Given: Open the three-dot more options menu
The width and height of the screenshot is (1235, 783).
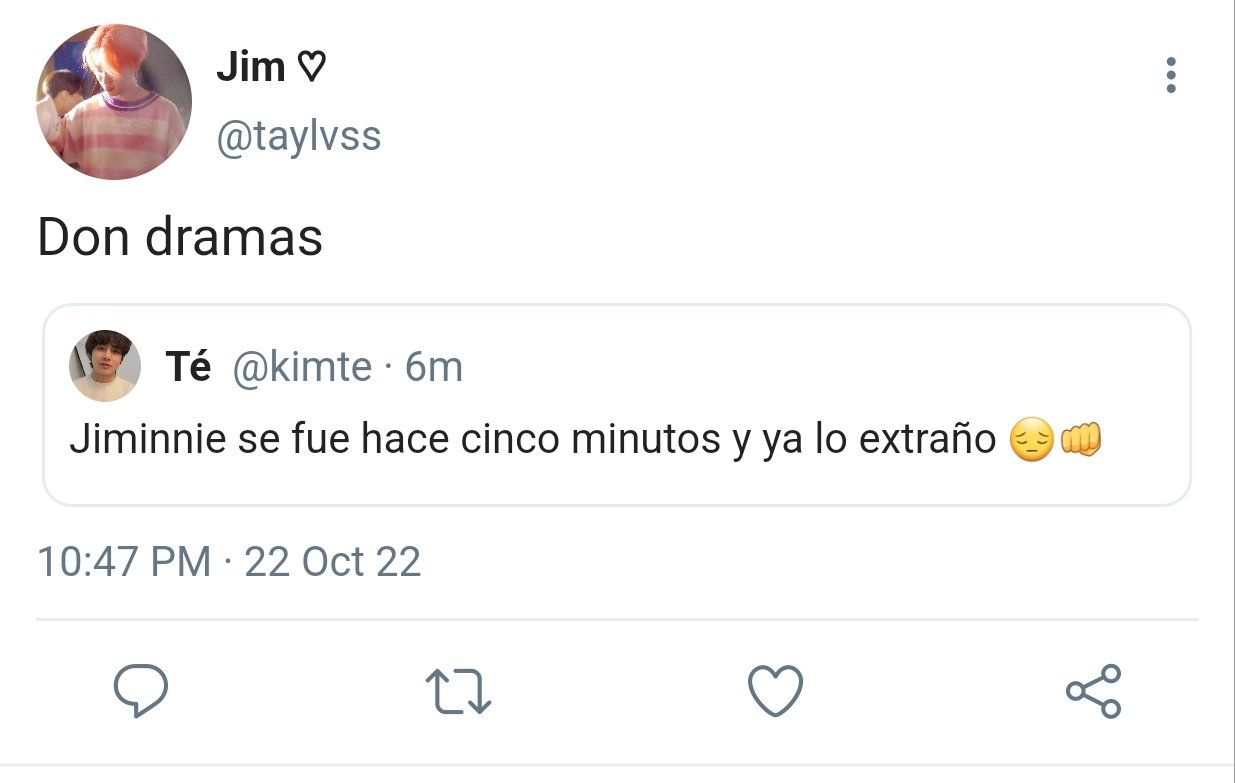Looking at the screenshot, I should (1171, 76).
